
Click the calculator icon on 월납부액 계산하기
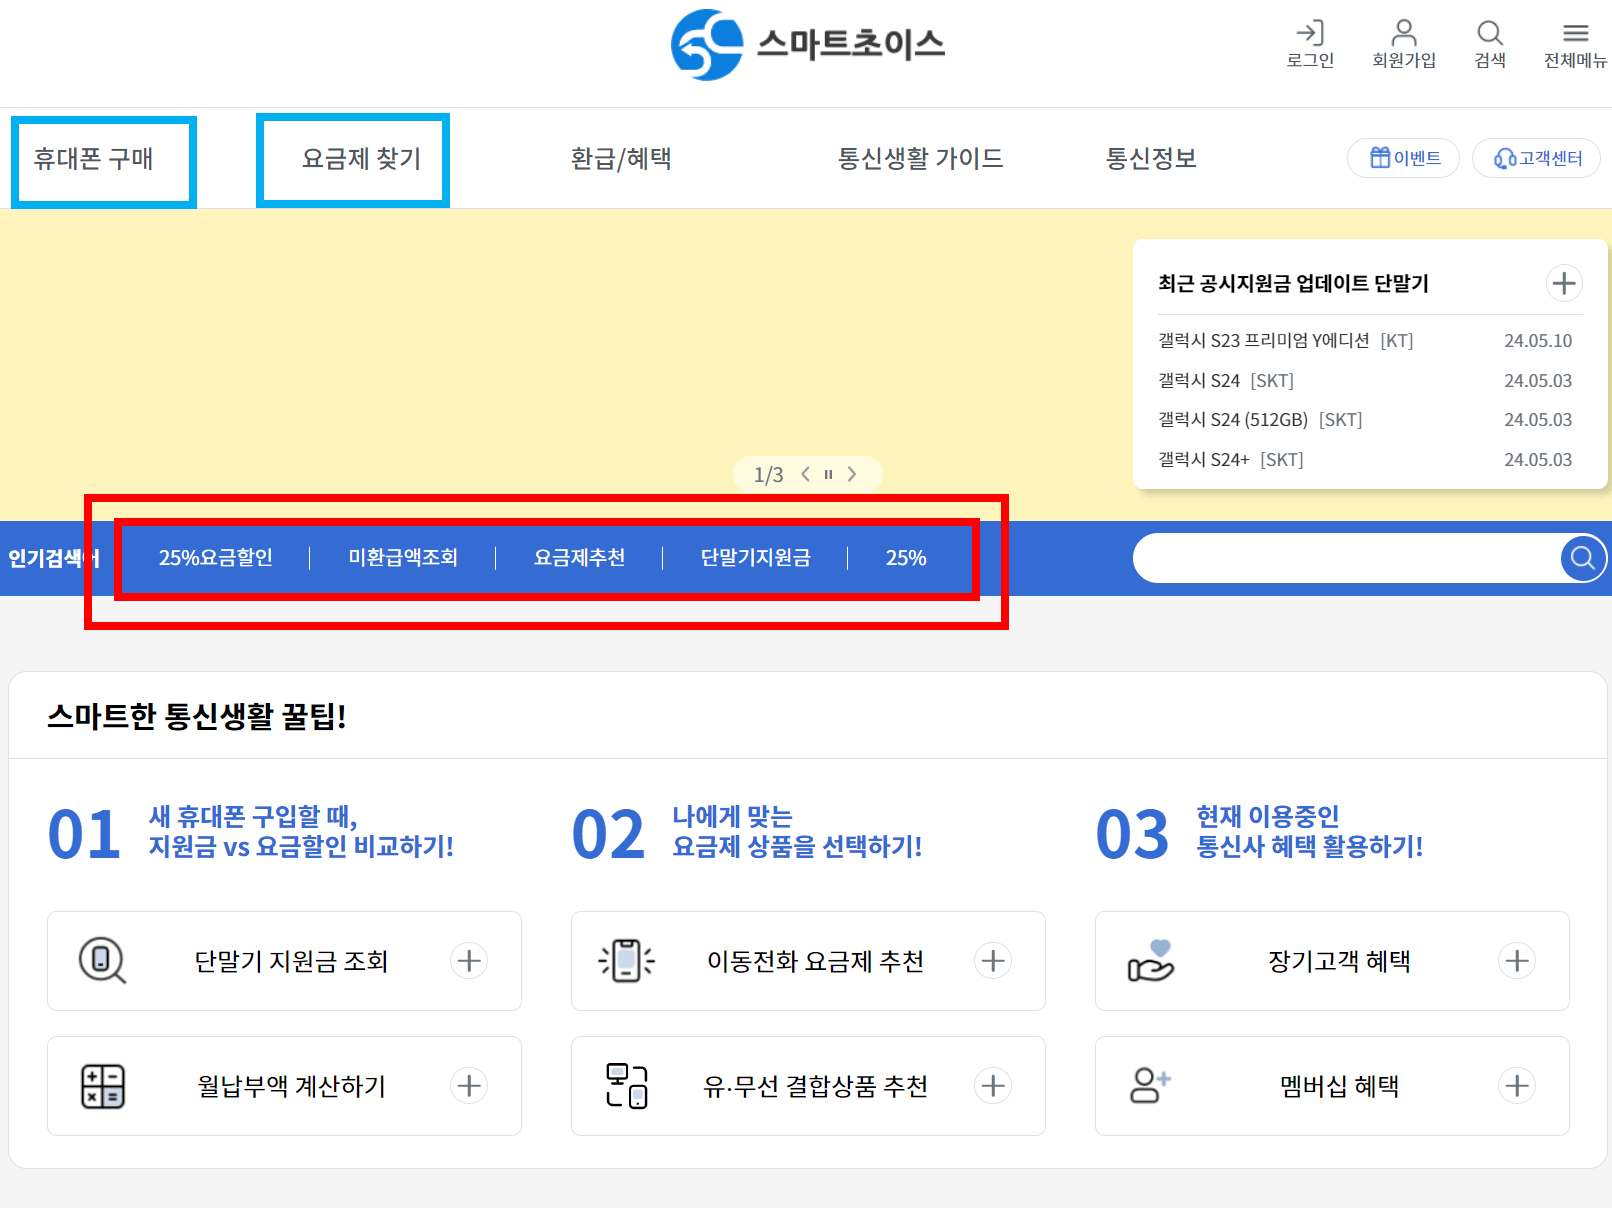[x=101, y=1086]
